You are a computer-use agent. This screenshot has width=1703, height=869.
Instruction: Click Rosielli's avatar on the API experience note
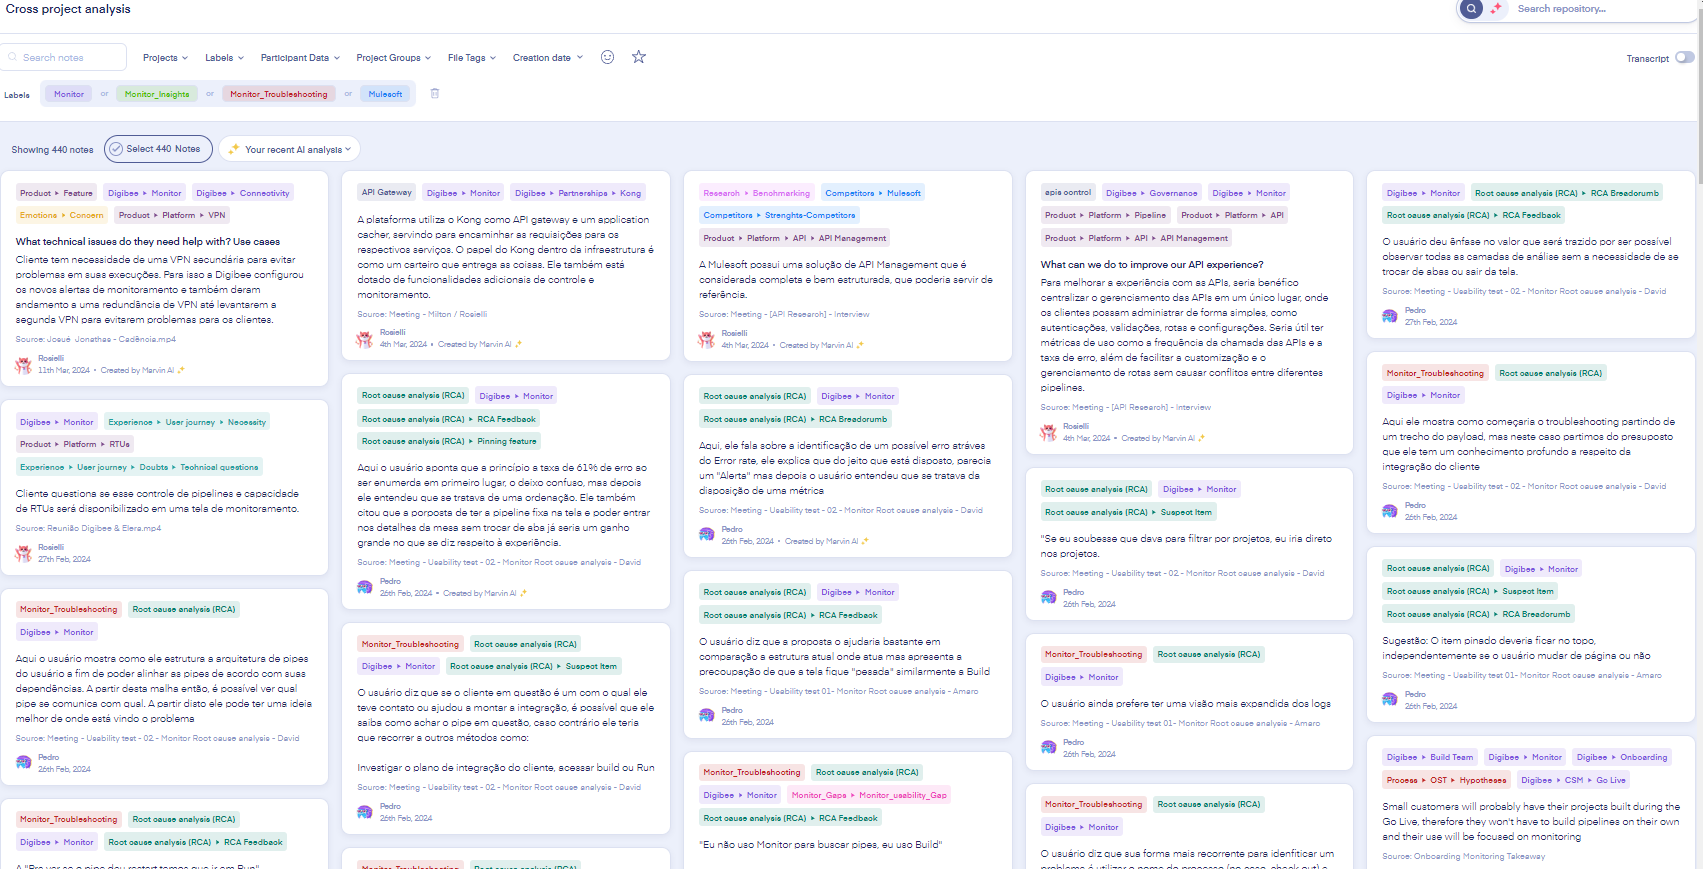point(1048,433)
